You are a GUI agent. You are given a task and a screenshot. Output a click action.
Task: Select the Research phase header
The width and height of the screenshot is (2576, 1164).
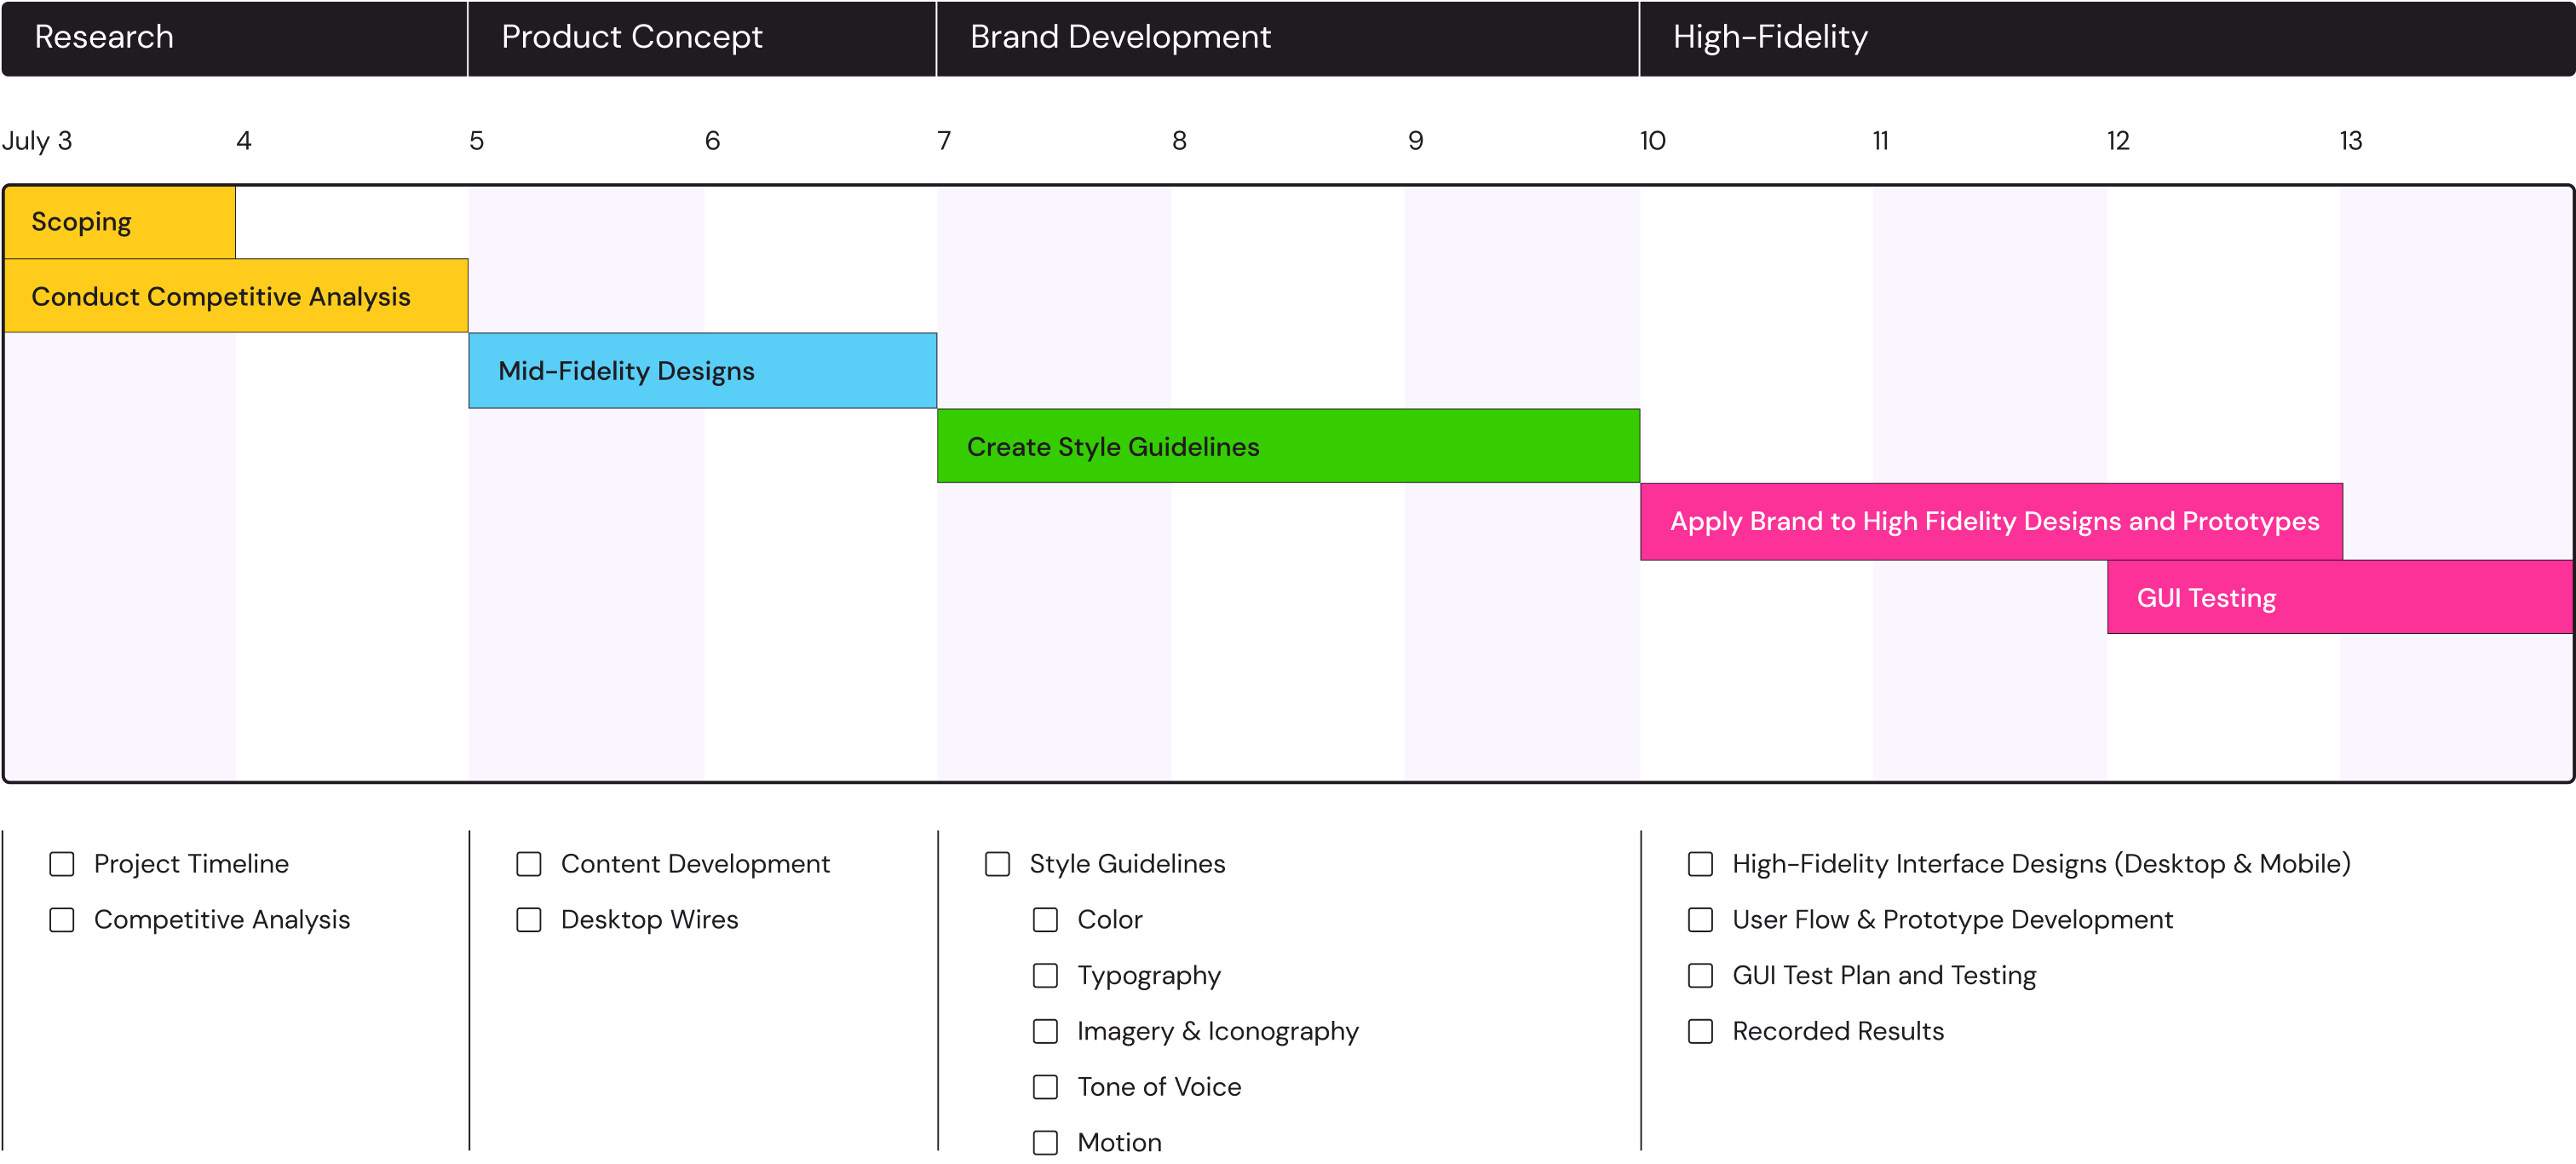pos(234,38)
